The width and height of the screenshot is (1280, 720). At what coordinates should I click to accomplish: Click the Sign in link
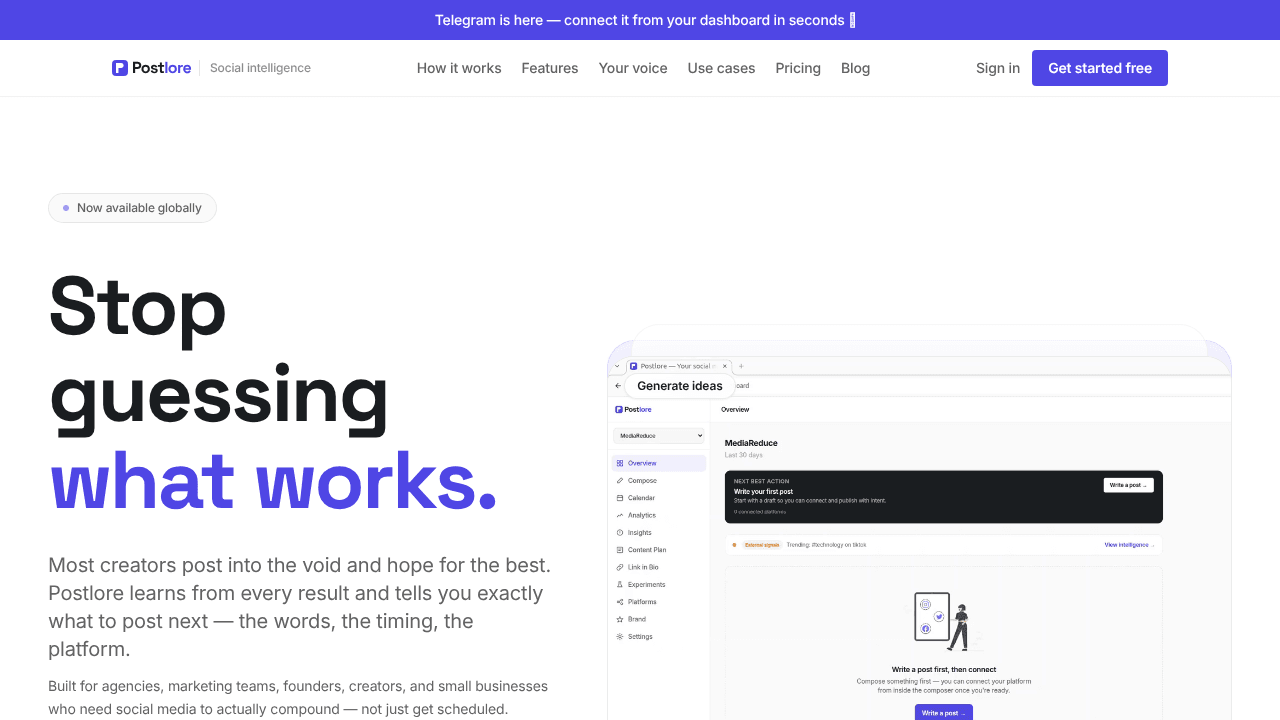(998, 68)
